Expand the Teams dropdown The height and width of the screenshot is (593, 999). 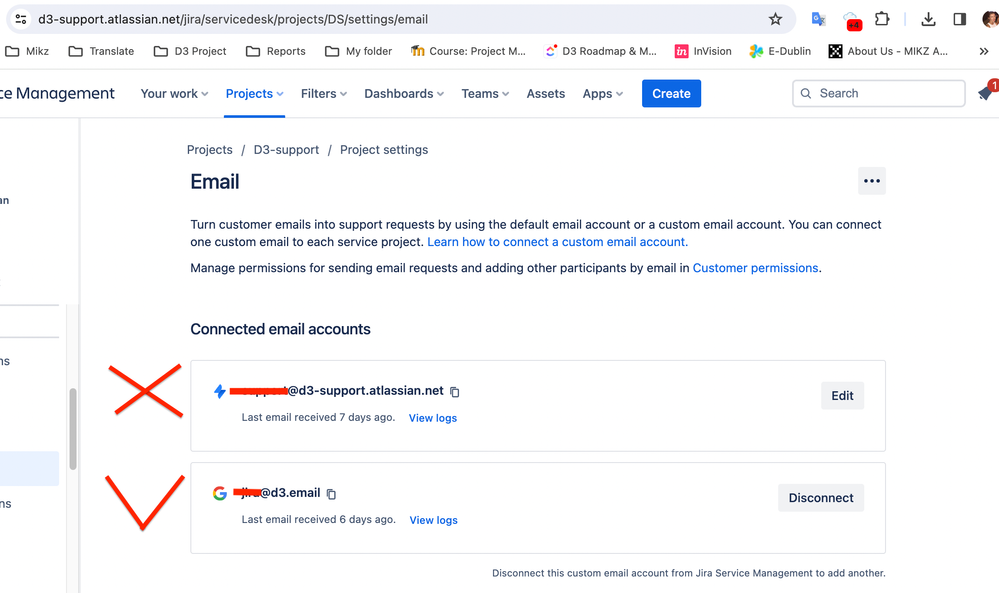click(485, 94)
